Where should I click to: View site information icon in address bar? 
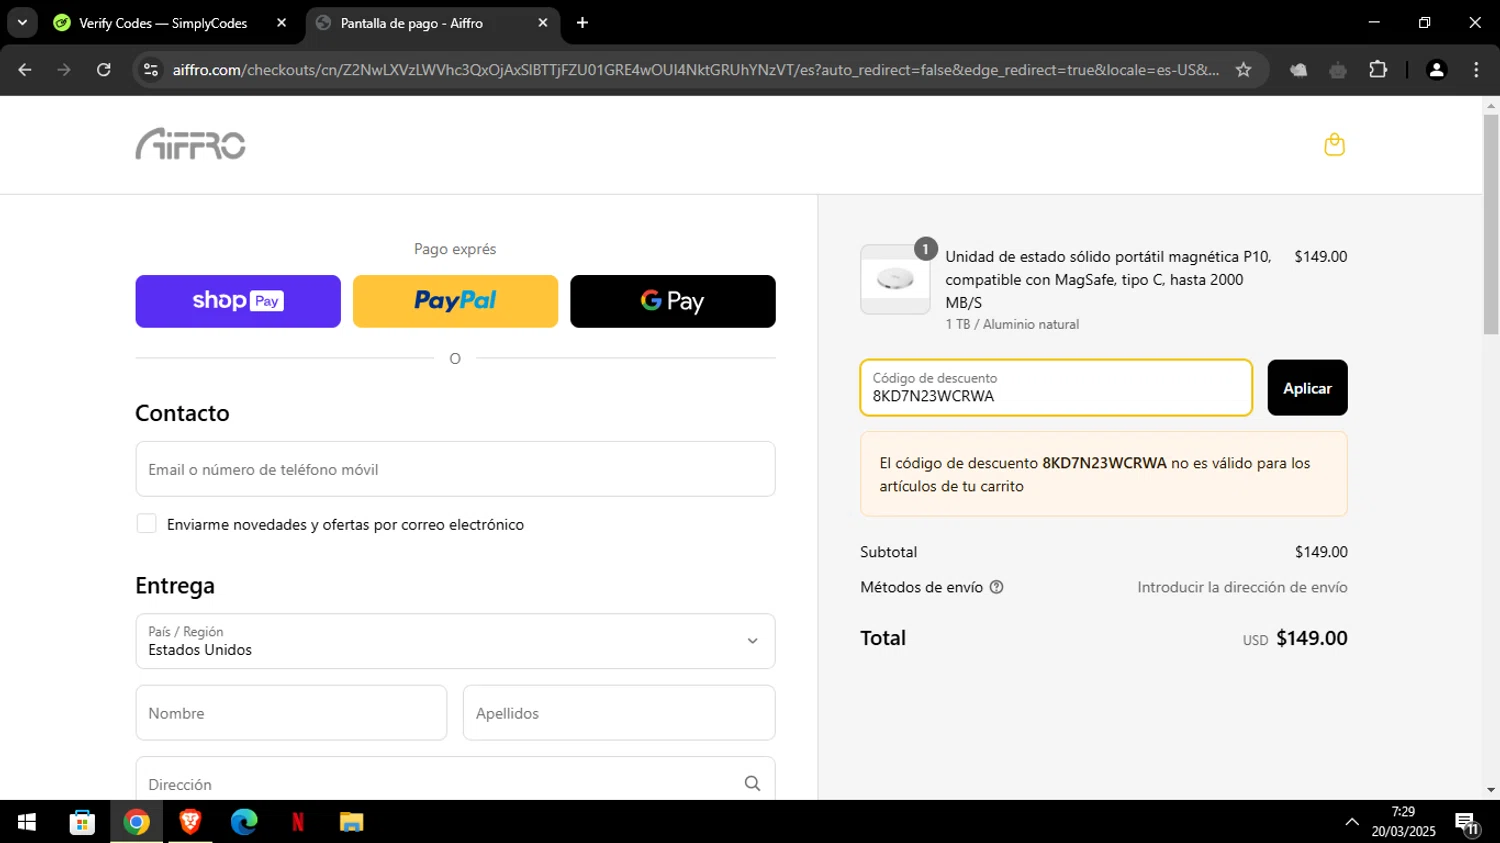click(151, 70)
